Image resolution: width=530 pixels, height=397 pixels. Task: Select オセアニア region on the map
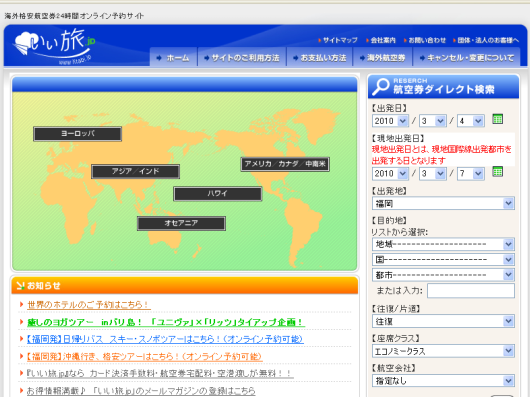tap(181, 223)
